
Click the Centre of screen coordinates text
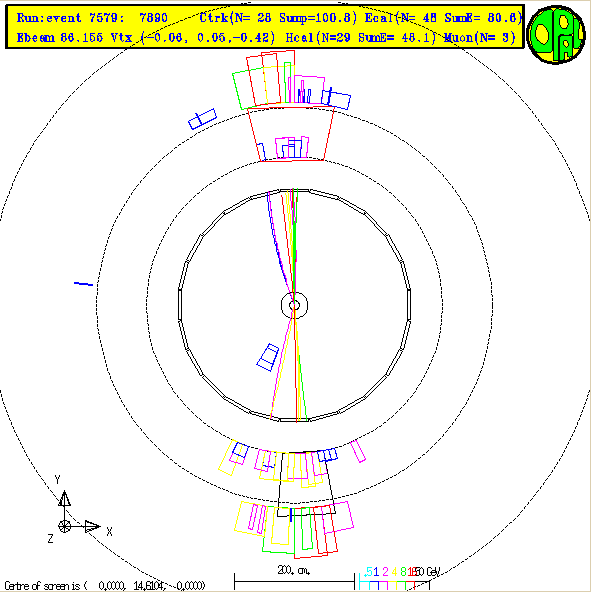click(x=105, y=586)
